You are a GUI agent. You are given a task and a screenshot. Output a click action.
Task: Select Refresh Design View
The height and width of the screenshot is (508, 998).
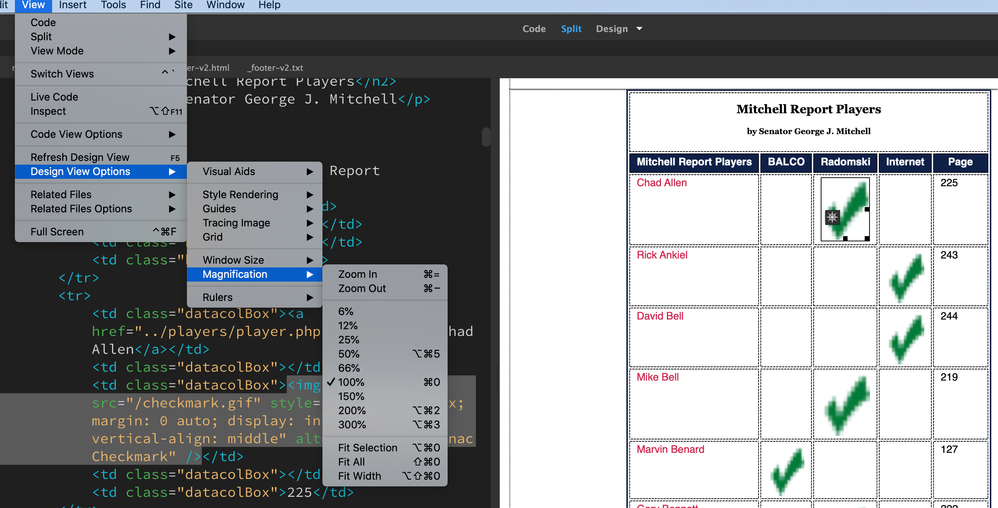101,157
